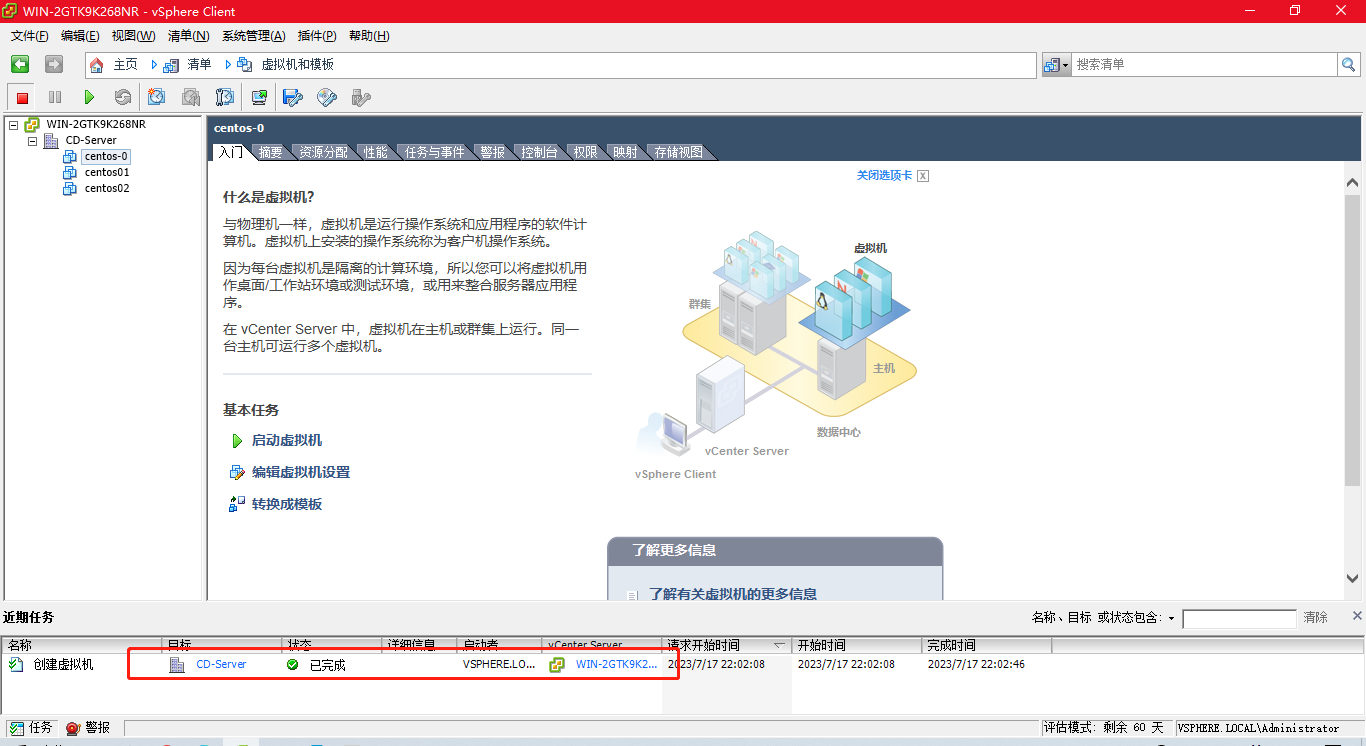This screenshot has height=746, width=1366.
Task: Select centos-0 in the inventory tree
Action: 106,156
